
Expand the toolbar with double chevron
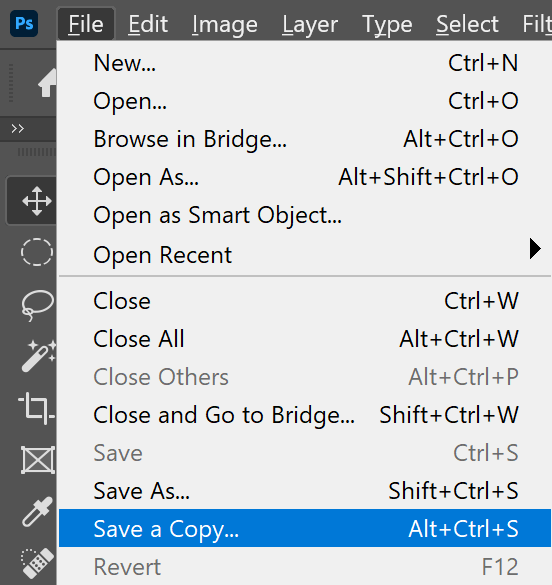click(18, 128)
